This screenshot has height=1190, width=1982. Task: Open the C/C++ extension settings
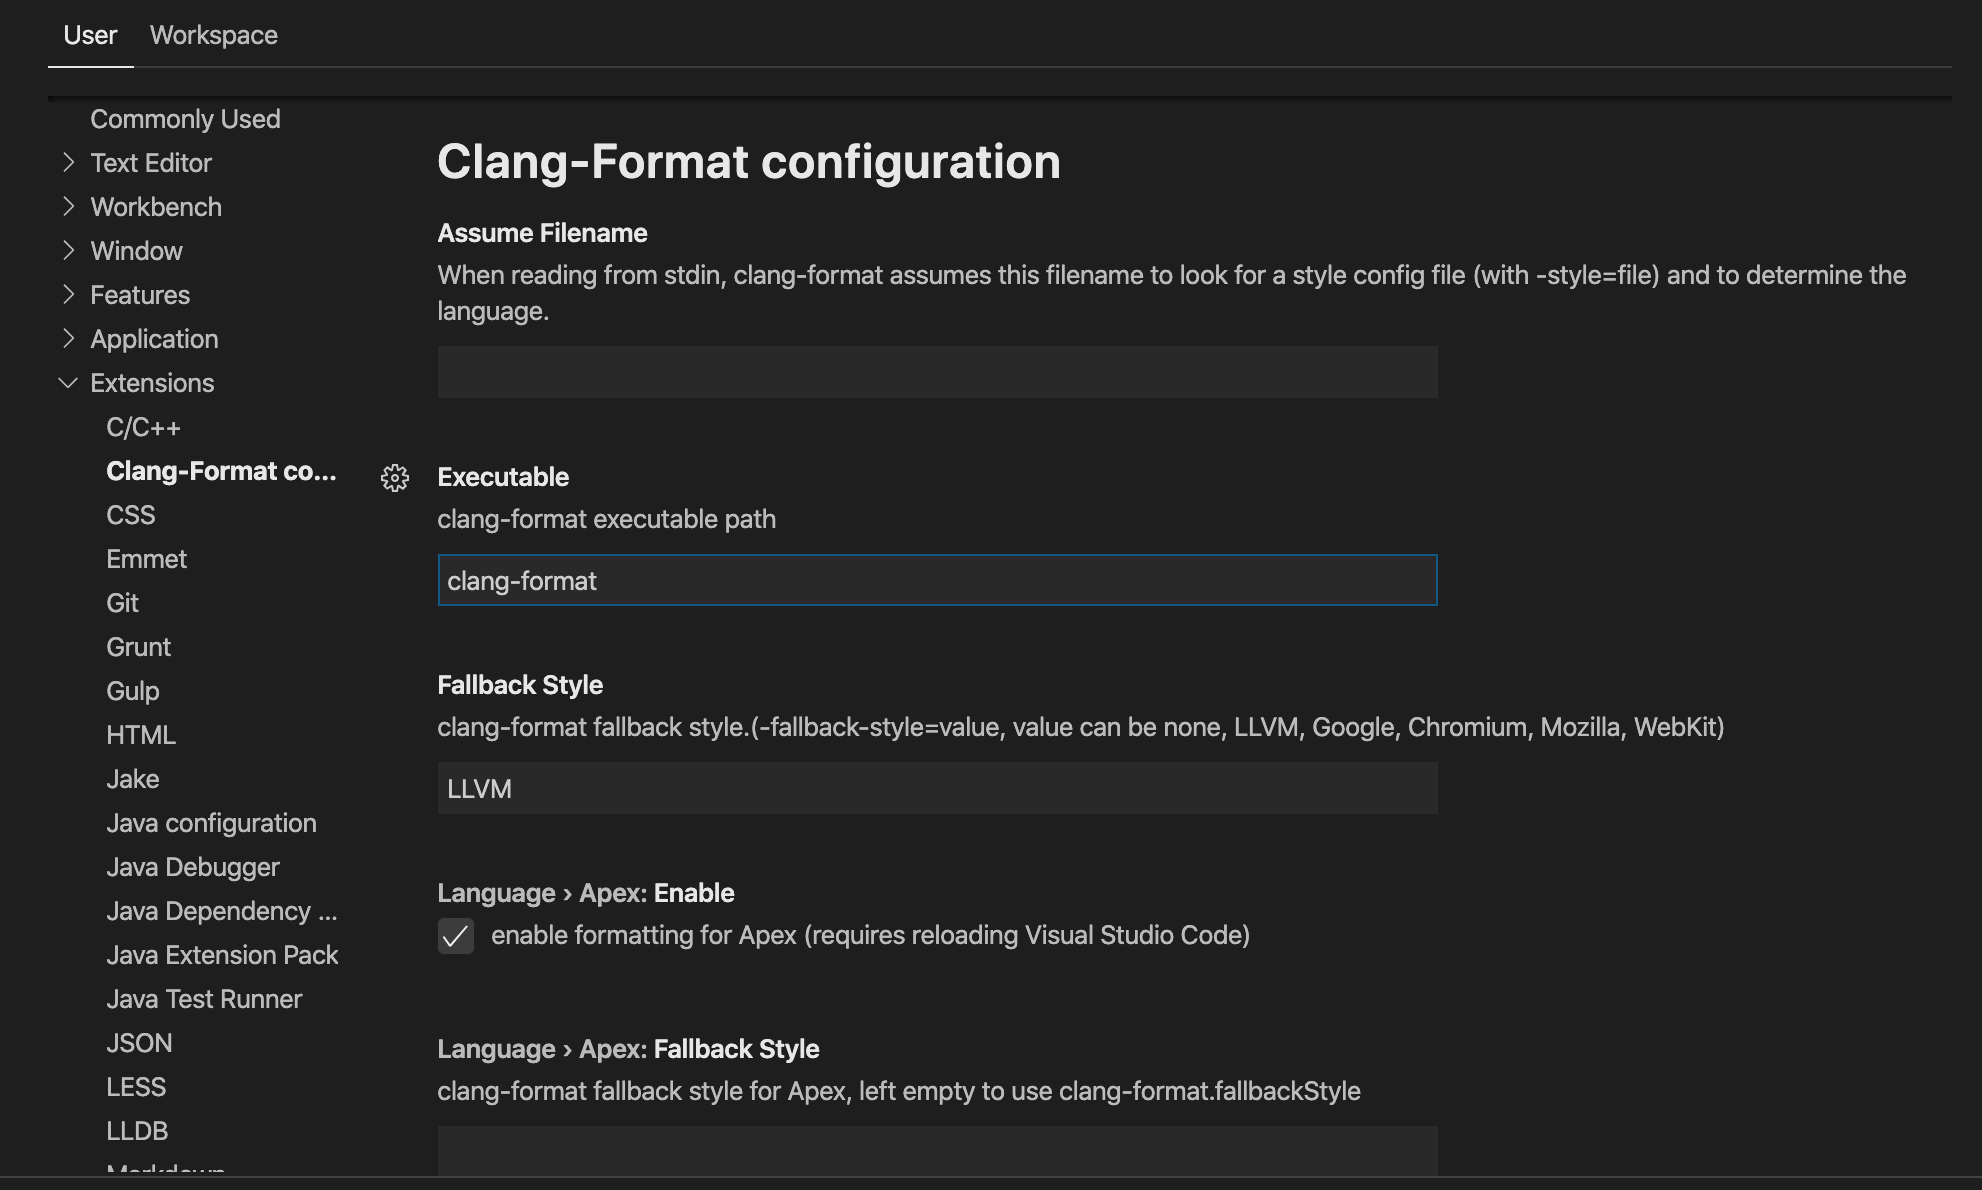[143, 427]
